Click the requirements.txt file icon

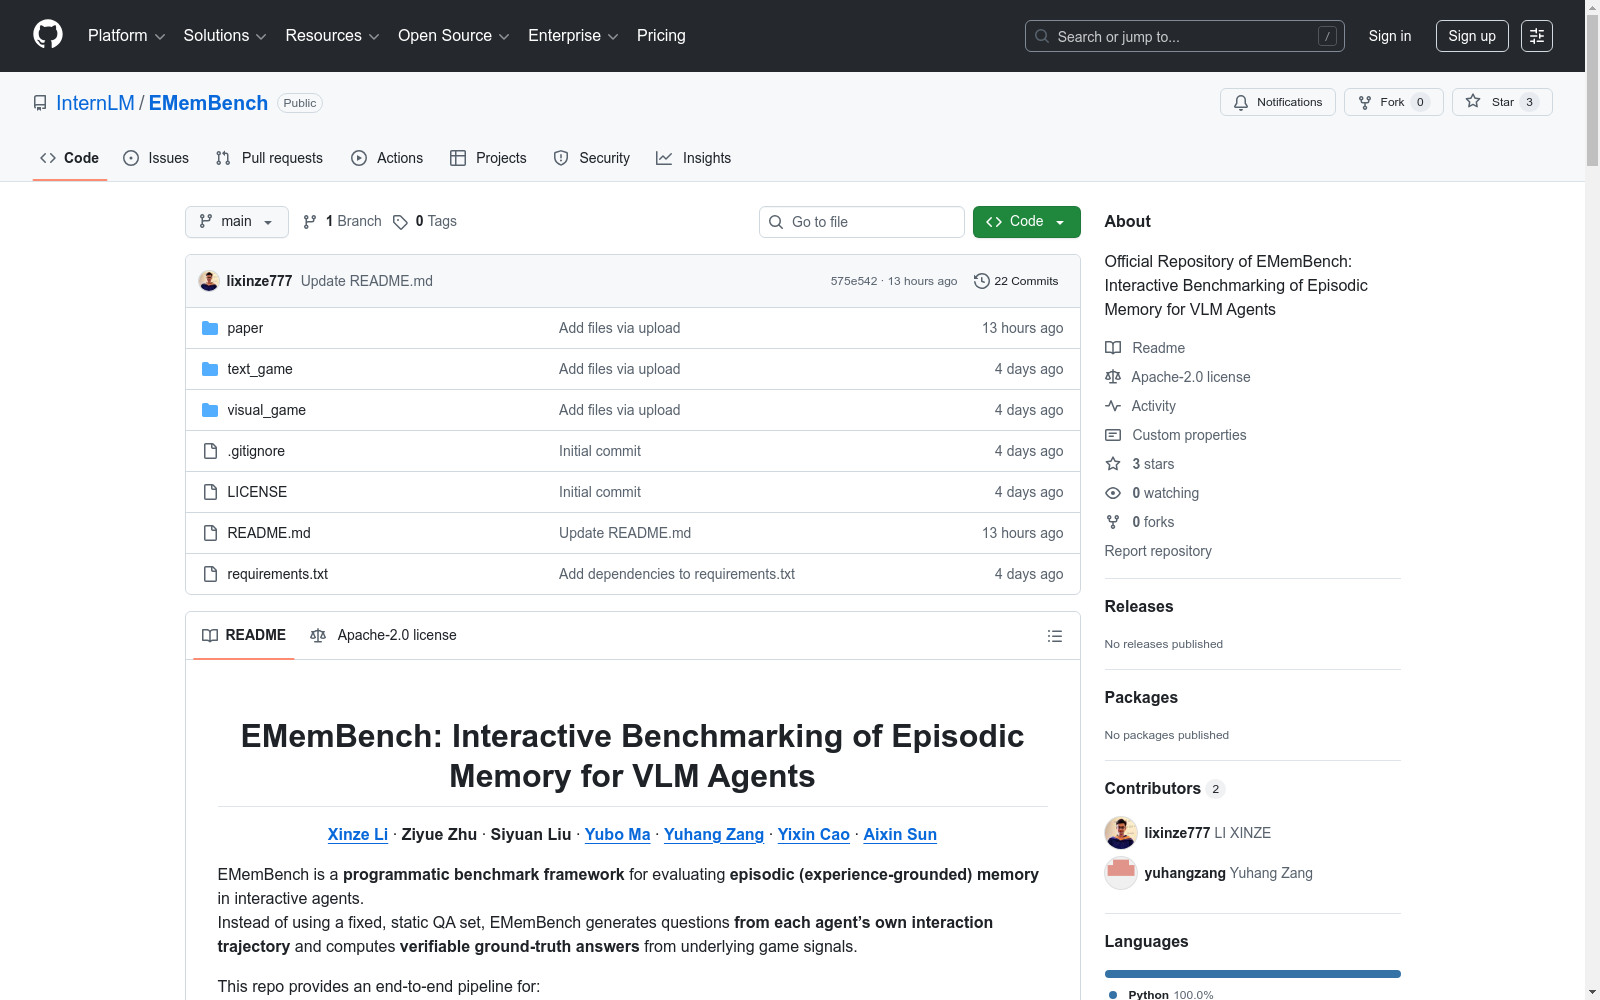coord(210,574)
